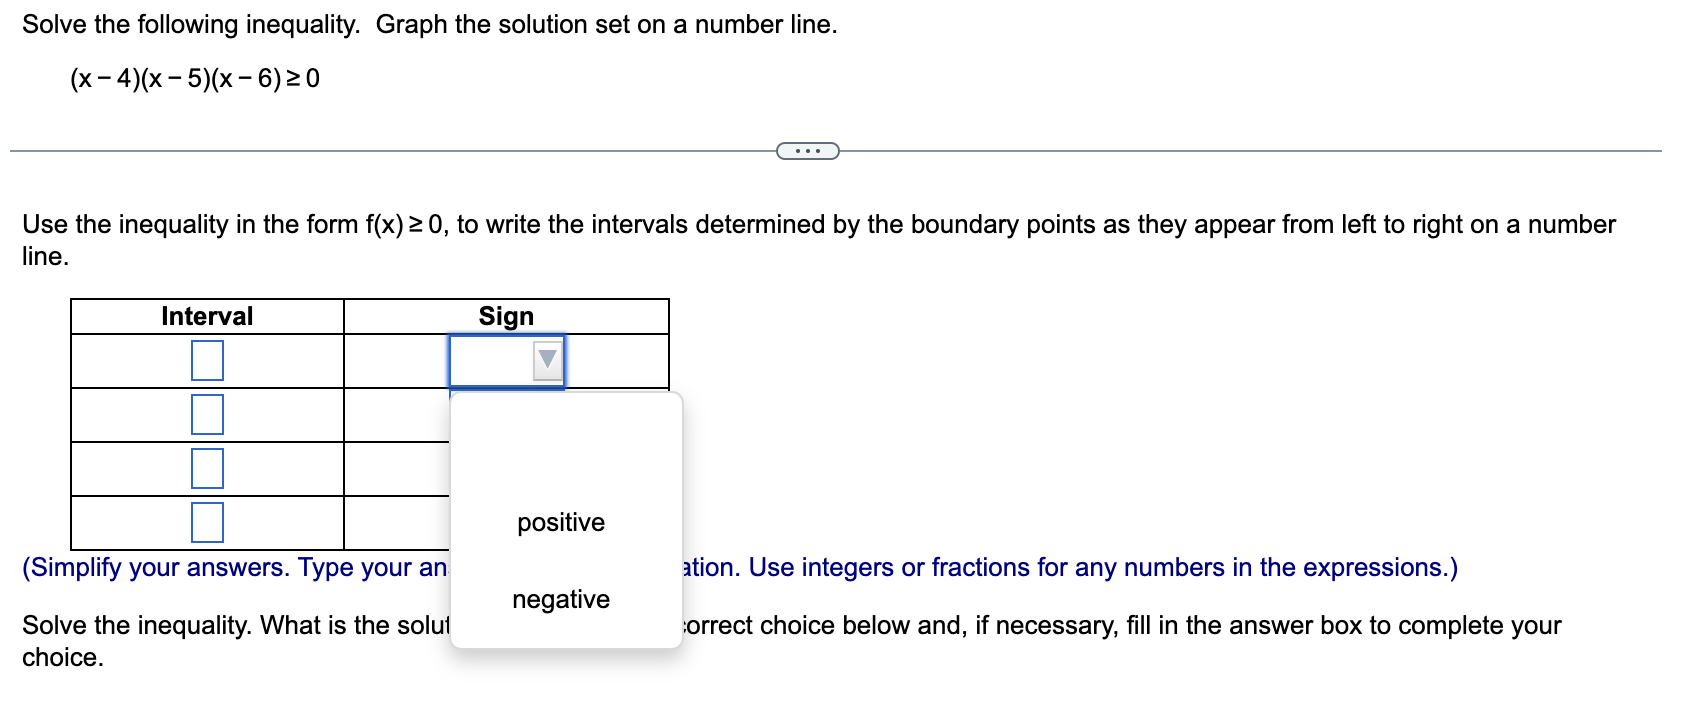Image resolution: width=1684 pixels, height=718 pixels.
Task: Click the ellipsis expander button on divider
Action: pos(808,151)
